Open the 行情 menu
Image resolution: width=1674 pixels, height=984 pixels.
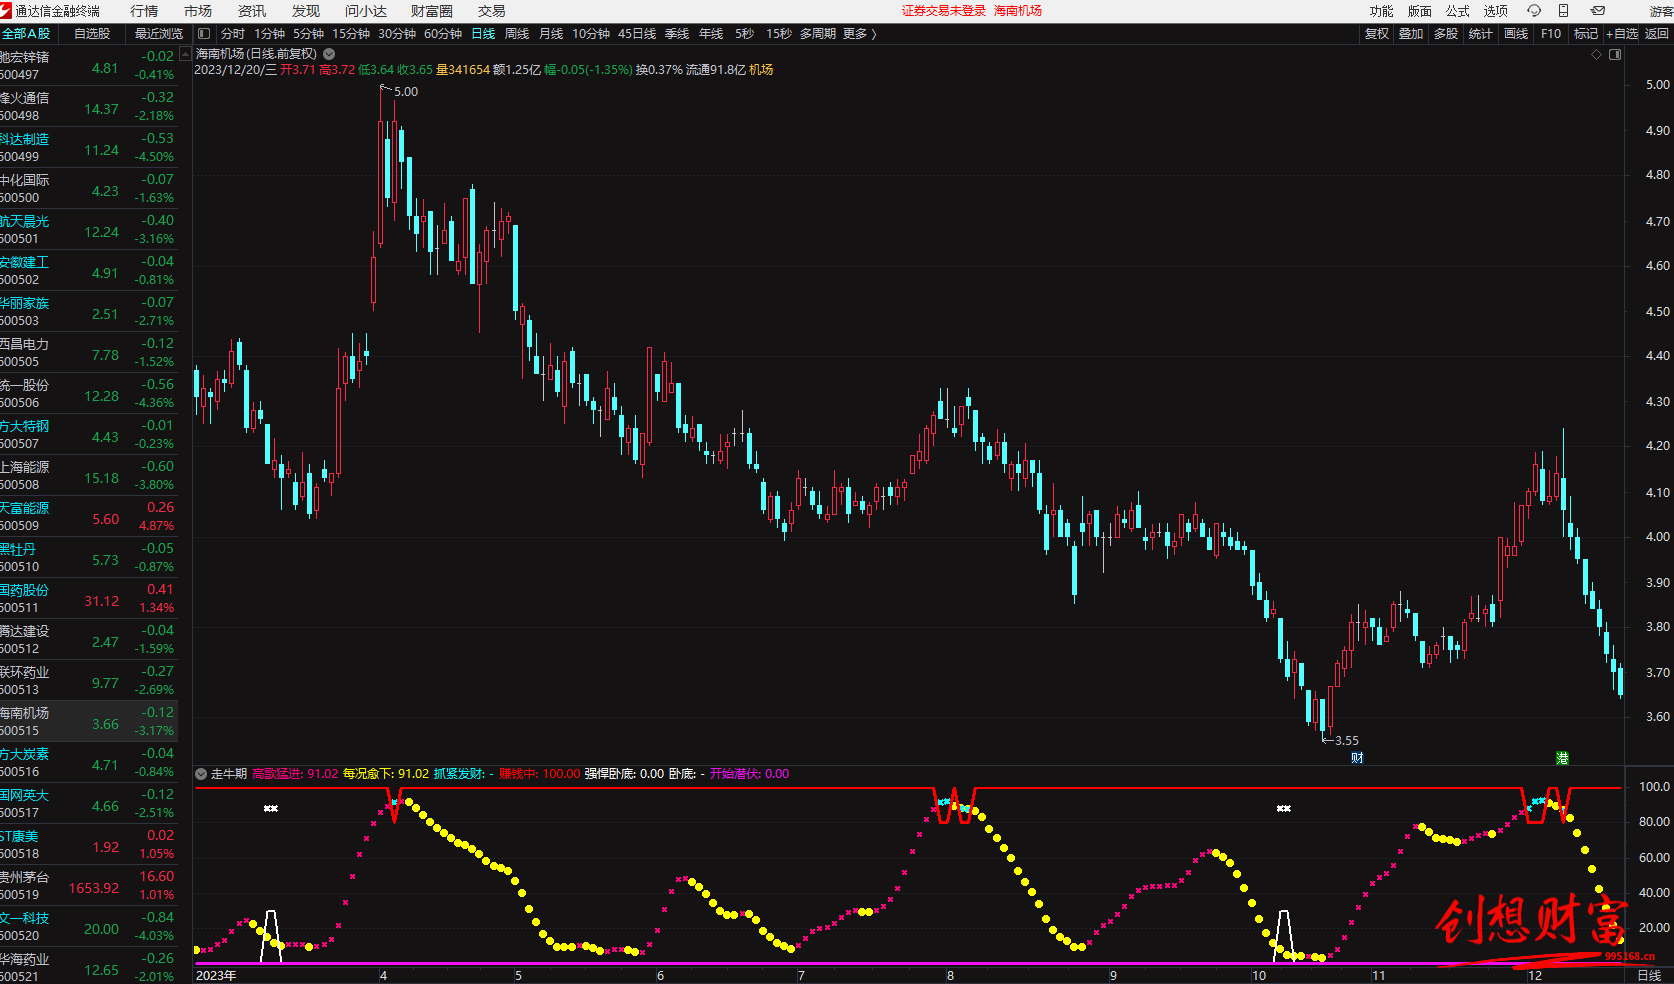144,11
